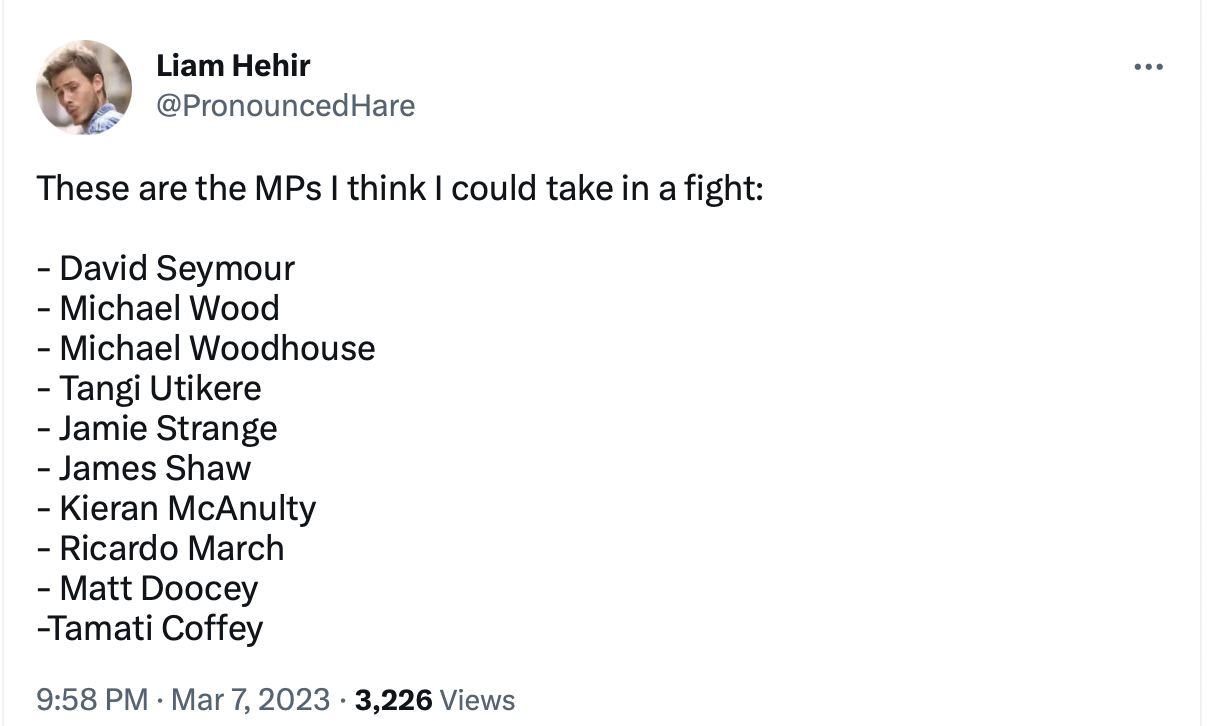Click the David Seymour line
1228x726 pixels.
pyautogui.click(x=177, y=268)
